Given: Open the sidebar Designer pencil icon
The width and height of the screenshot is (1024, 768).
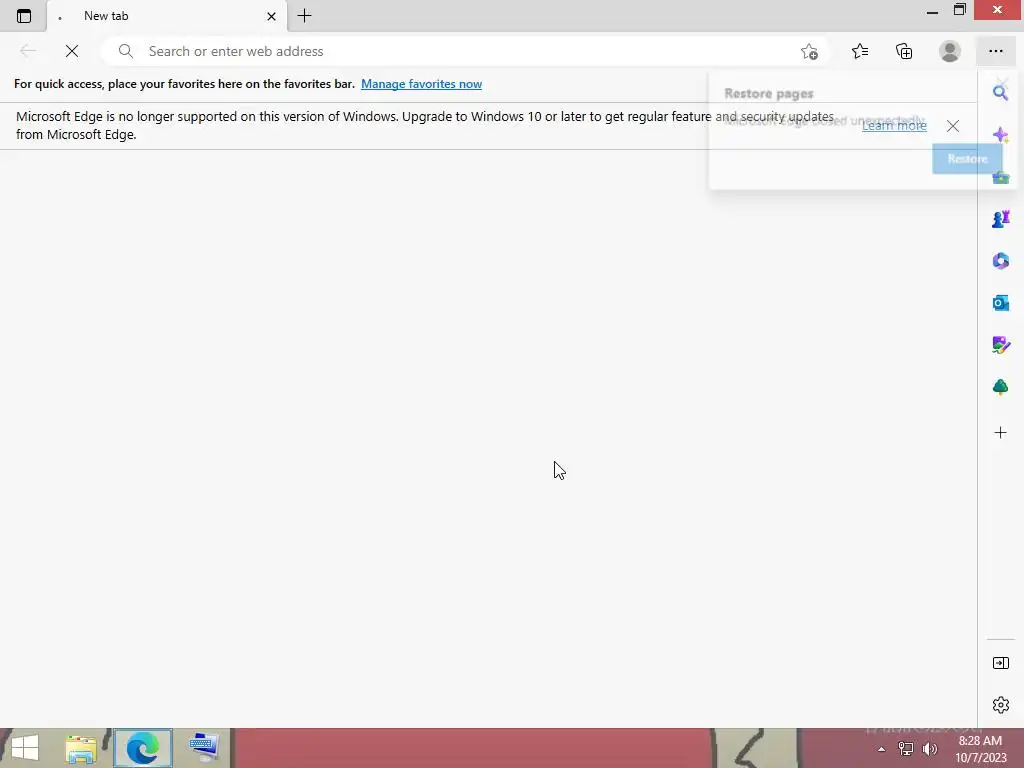Looking at the screenshot, I should click(1000, 345).
